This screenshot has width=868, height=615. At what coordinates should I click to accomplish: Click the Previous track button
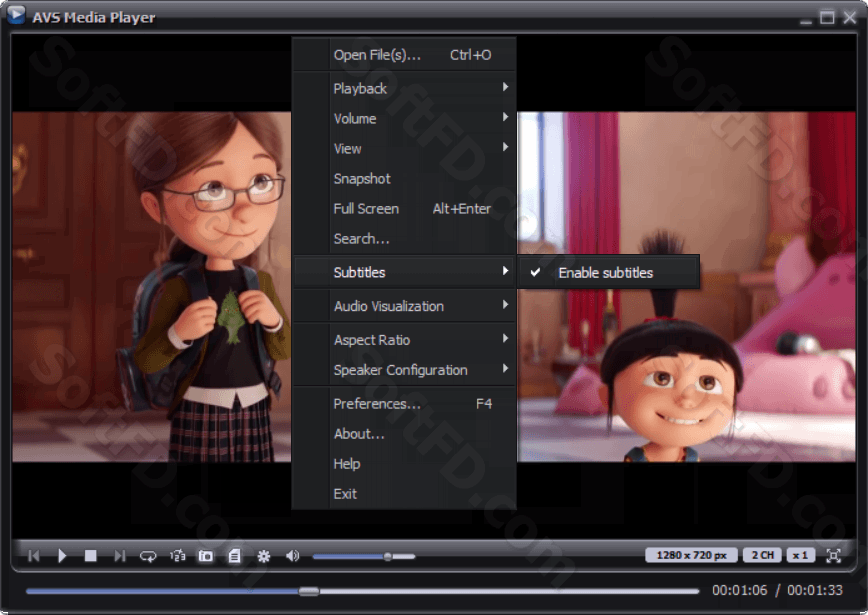(34, 556)
